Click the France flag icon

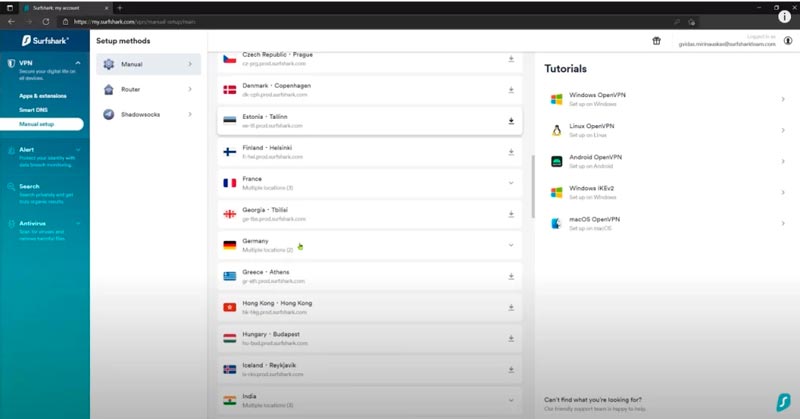click(230, 183)
